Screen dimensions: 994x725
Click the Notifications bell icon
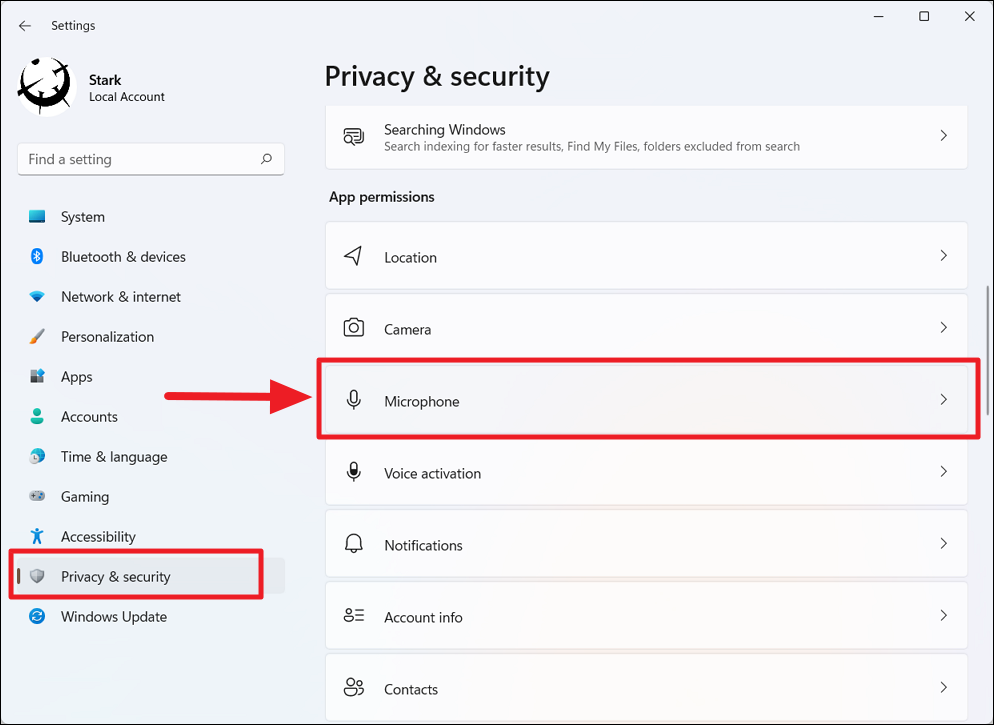click(x=353, y=544)
